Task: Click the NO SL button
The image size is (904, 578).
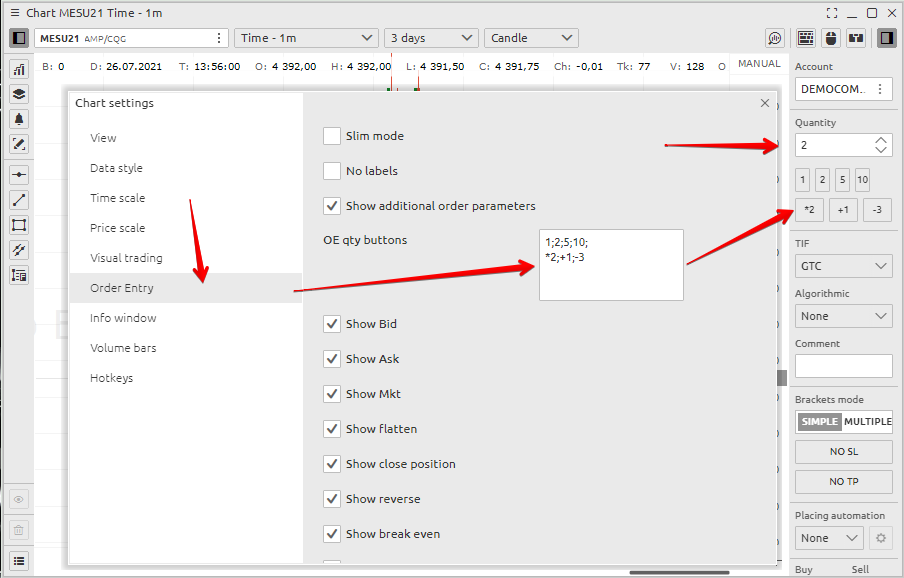Action: pos(843,452)
